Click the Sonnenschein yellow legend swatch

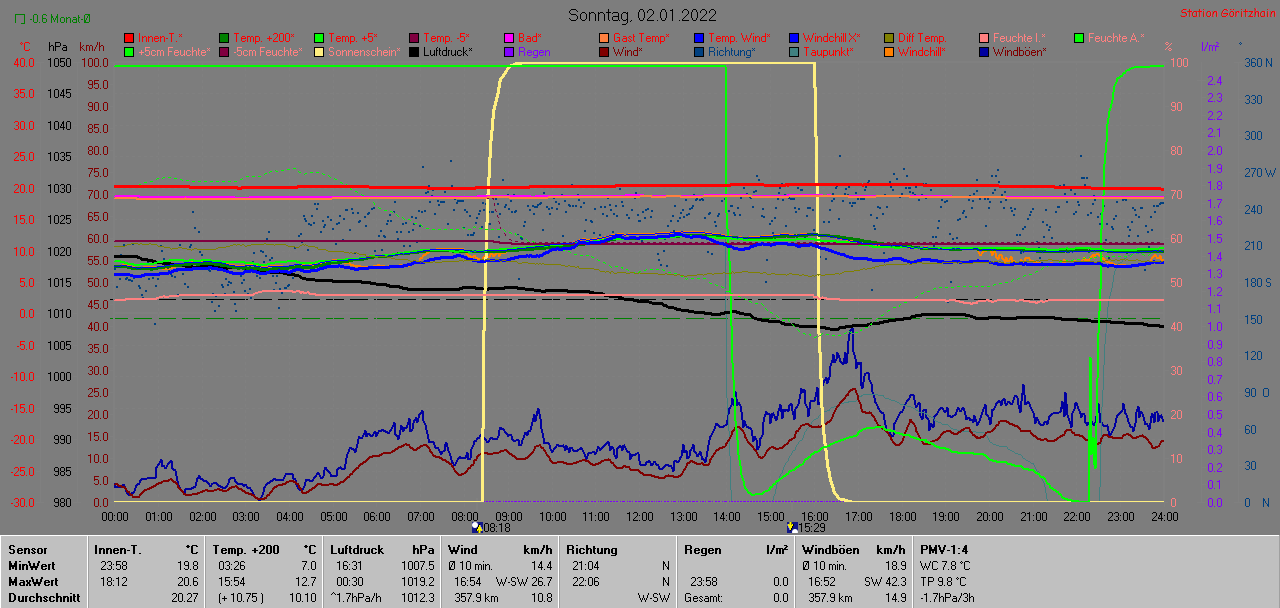(x=319, y=51)
